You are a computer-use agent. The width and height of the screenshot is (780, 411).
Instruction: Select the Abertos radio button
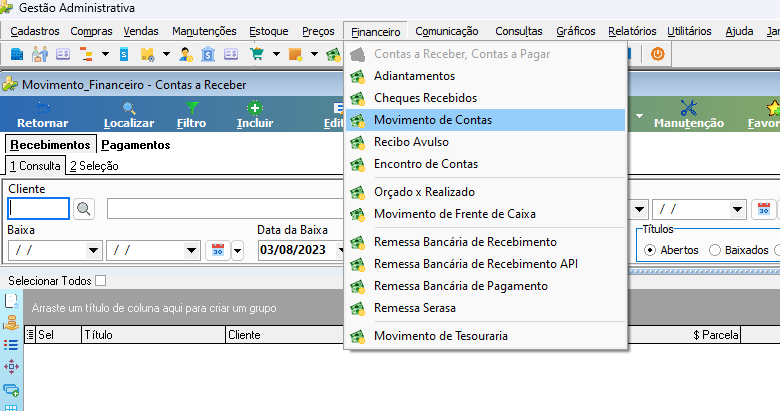pyautogui.click(x=650, y=250)
